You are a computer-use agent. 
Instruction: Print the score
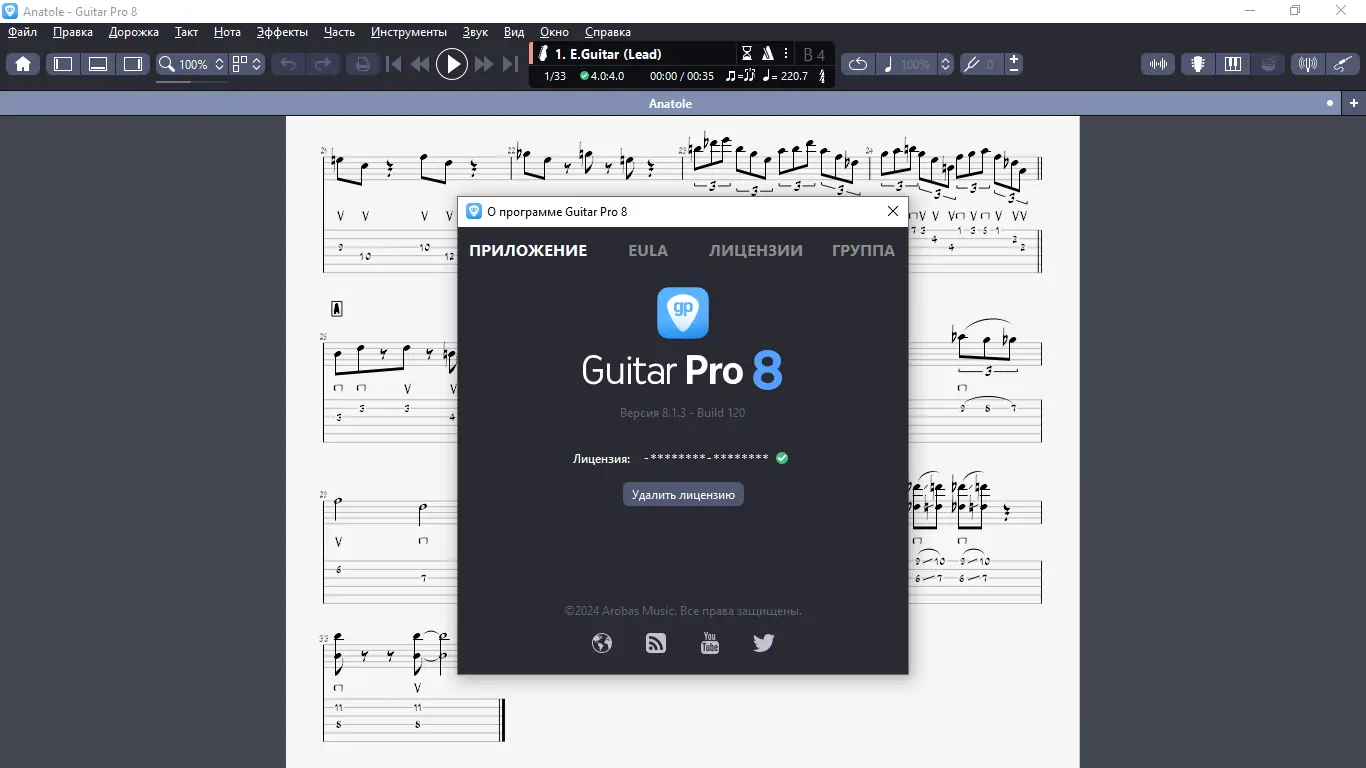coord(362,64)
